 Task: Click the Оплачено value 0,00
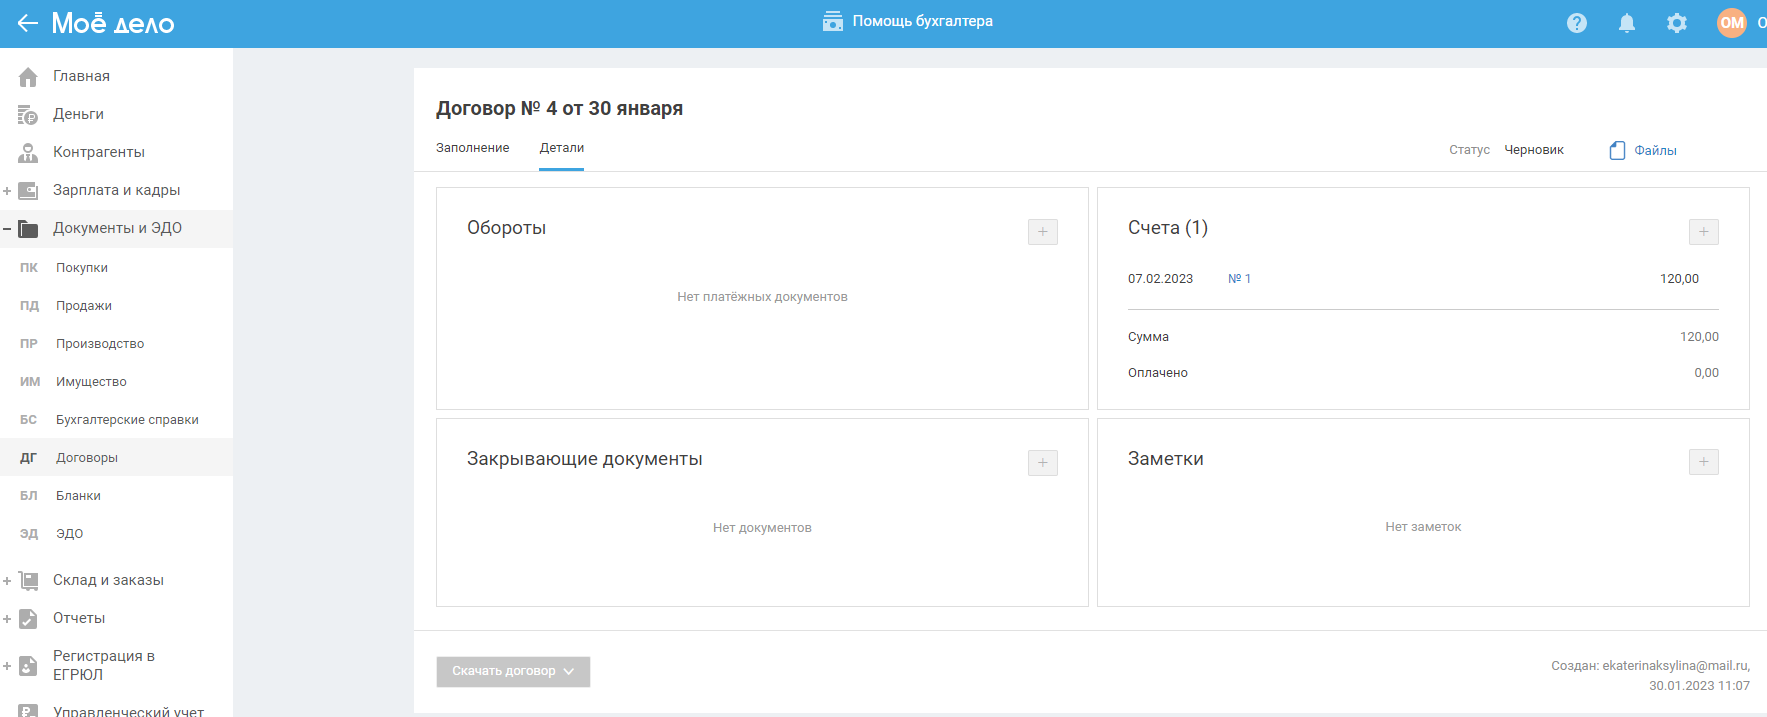1706,373
